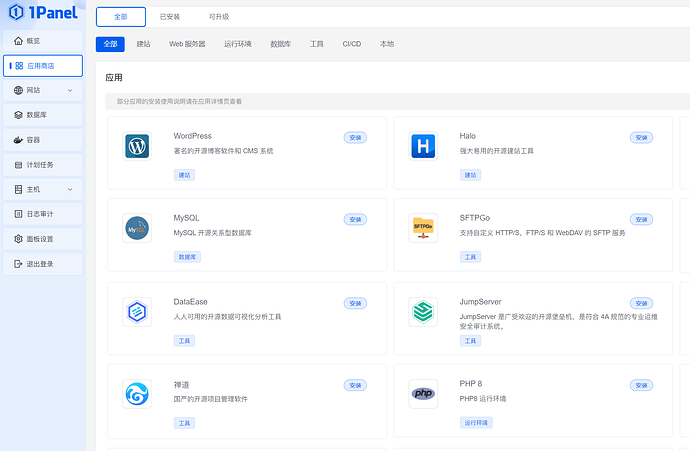Click the 禅道 app icon
Viewport: 690px width, 451px height.
click(x=137, y=394)
